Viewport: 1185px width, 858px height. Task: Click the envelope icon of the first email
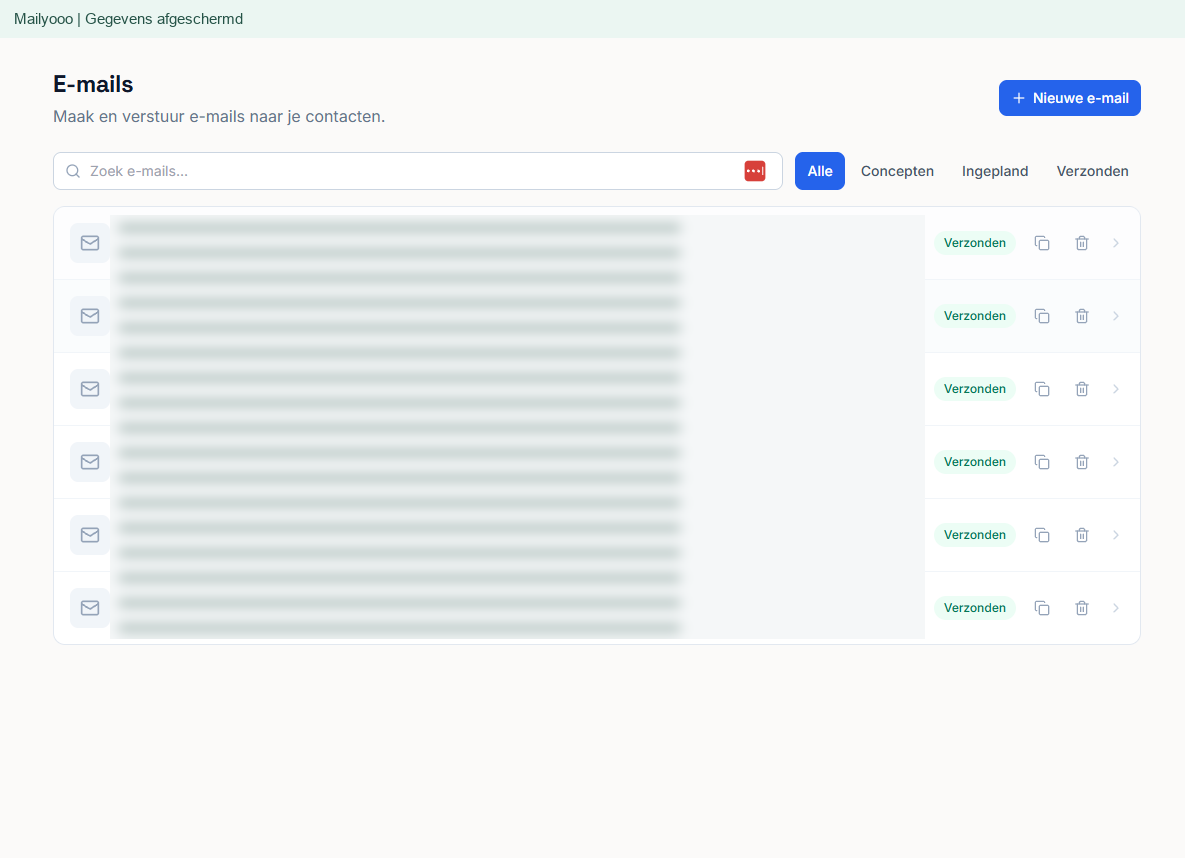(x=90, y=243)
